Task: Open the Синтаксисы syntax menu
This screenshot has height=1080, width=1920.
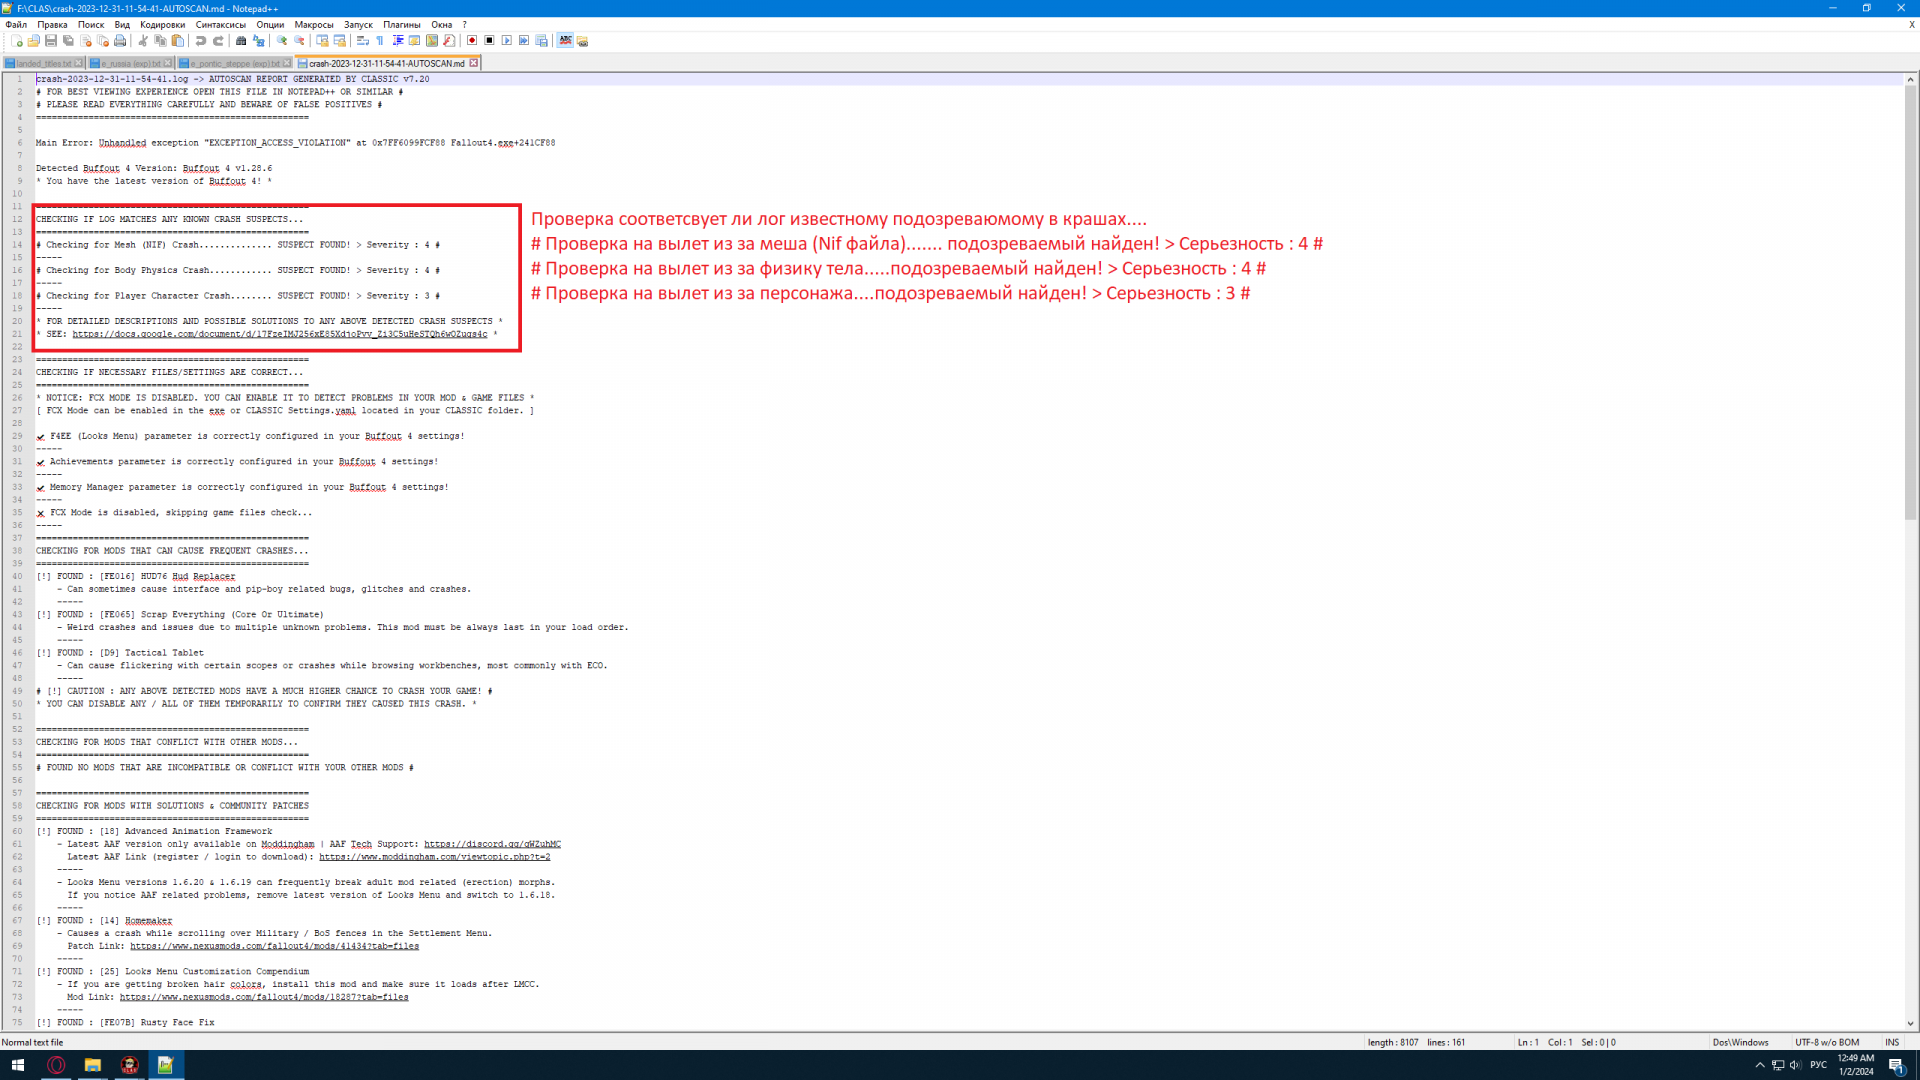Action: 220,24
